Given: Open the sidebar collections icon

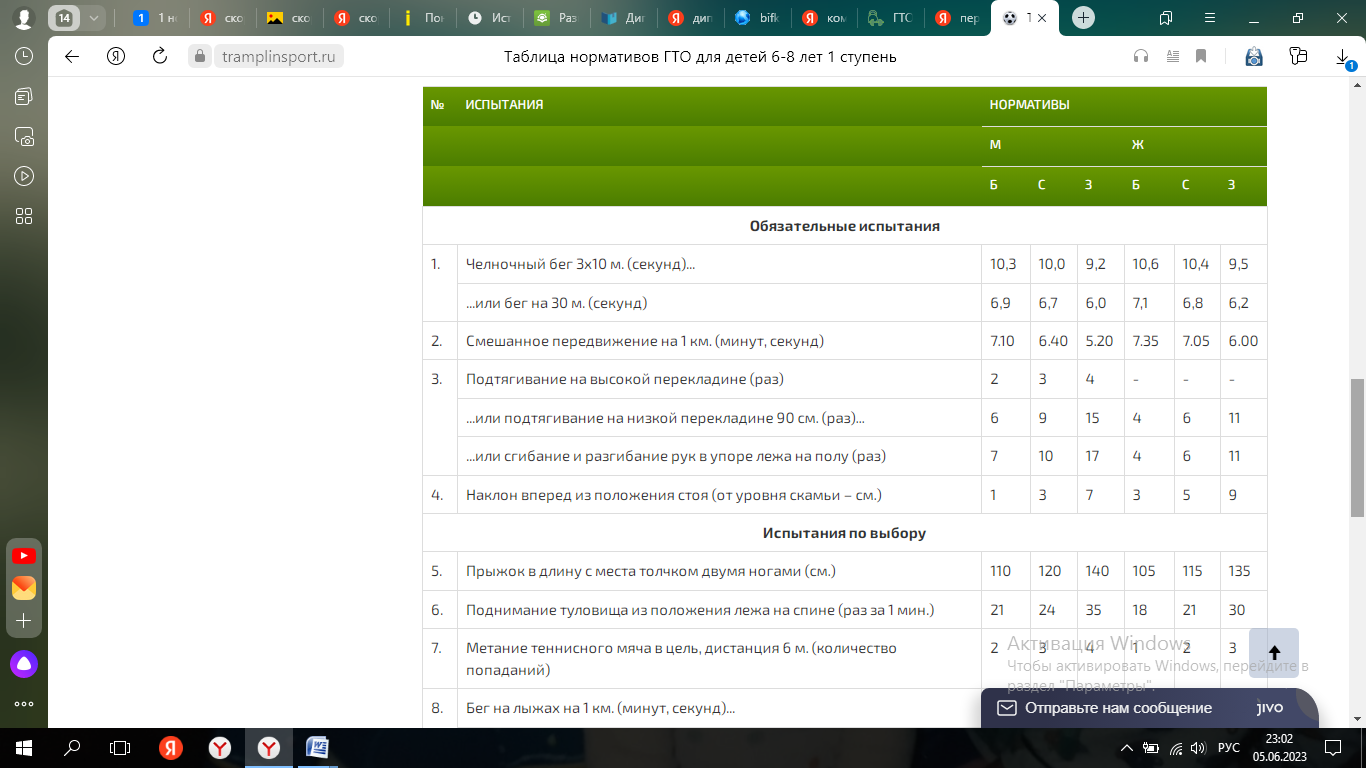Looking at the screenshot, I should tap(24, 96).
